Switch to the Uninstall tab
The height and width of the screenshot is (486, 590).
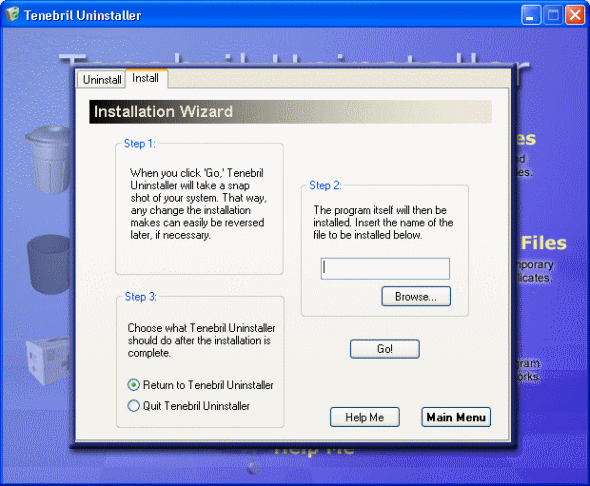pyautogui.click(x=101, y=80)
